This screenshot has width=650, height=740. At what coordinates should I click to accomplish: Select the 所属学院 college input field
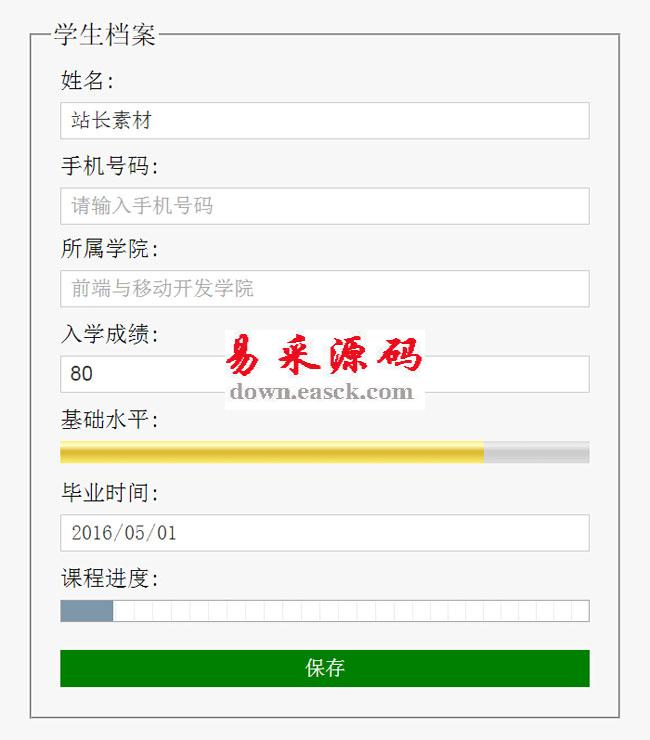pos(325,289)
